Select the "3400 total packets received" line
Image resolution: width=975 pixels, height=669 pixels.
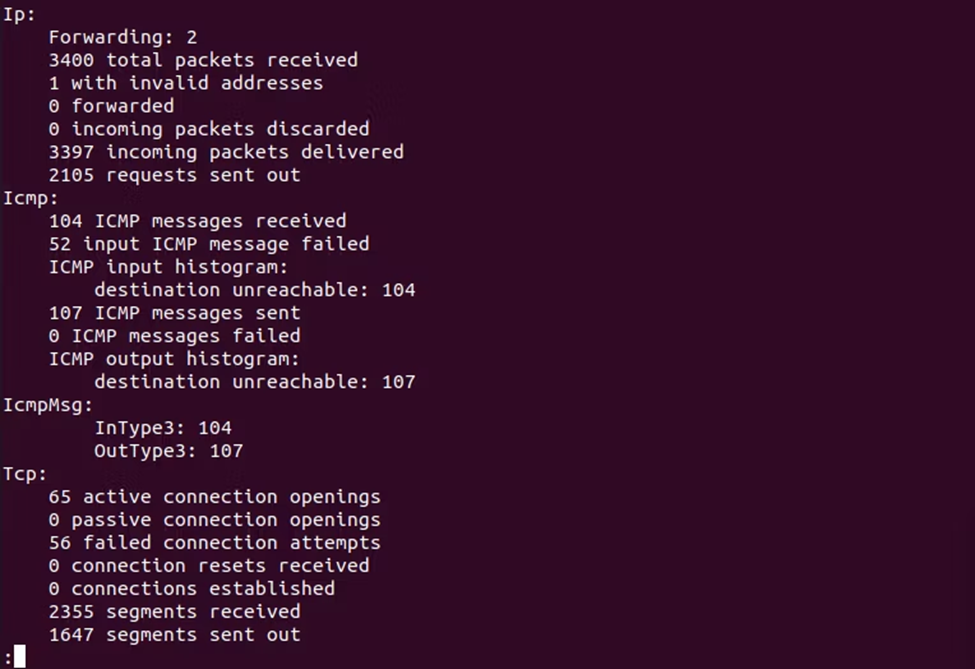pyautogui.click(x=203, y=60)
